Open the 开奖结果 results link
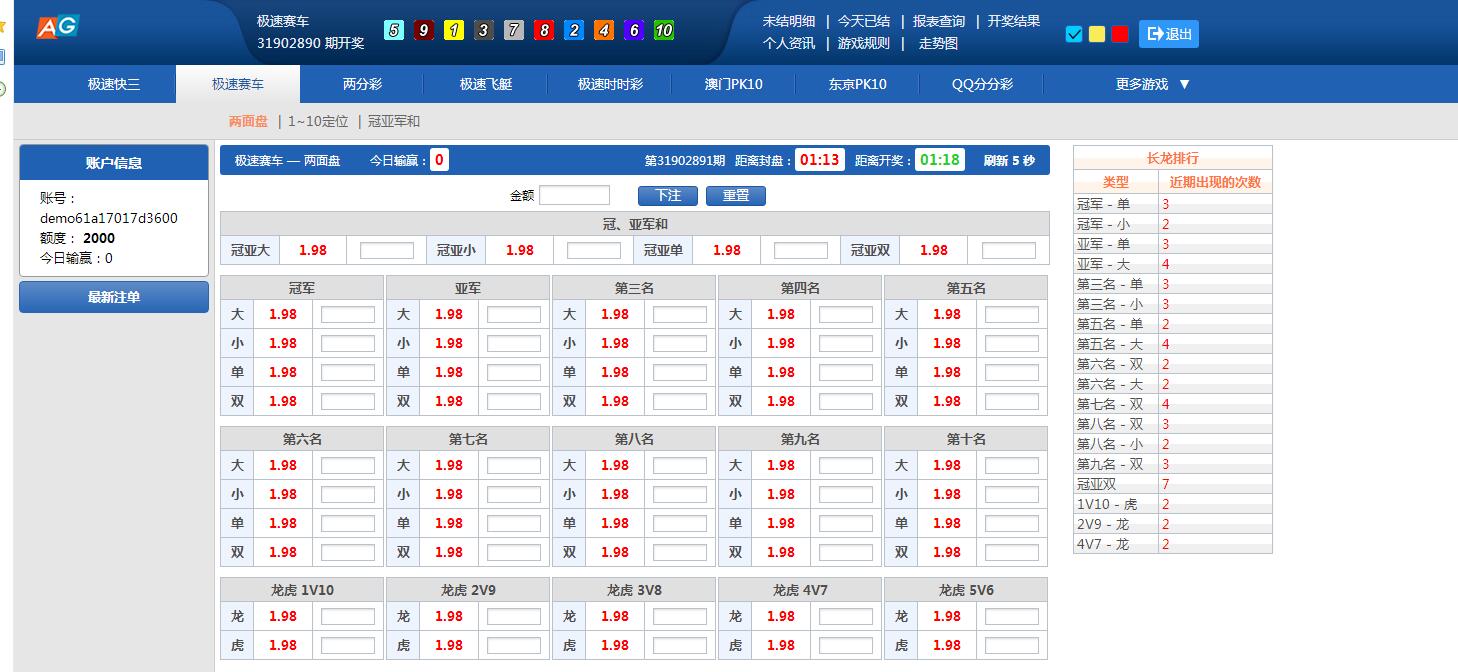This screenshot has width=1458, height=672. tap(1013, 21)
